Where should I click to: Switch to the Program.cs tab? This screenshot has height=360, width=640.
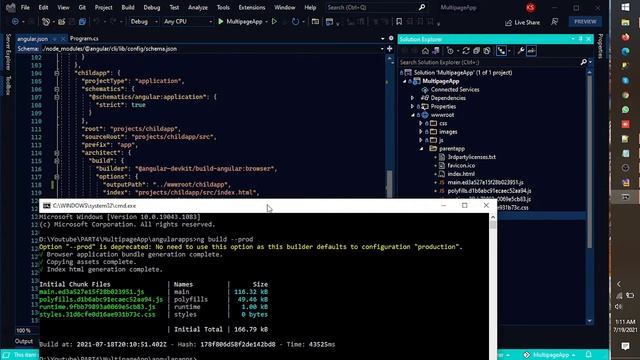(x=84, y=38)
